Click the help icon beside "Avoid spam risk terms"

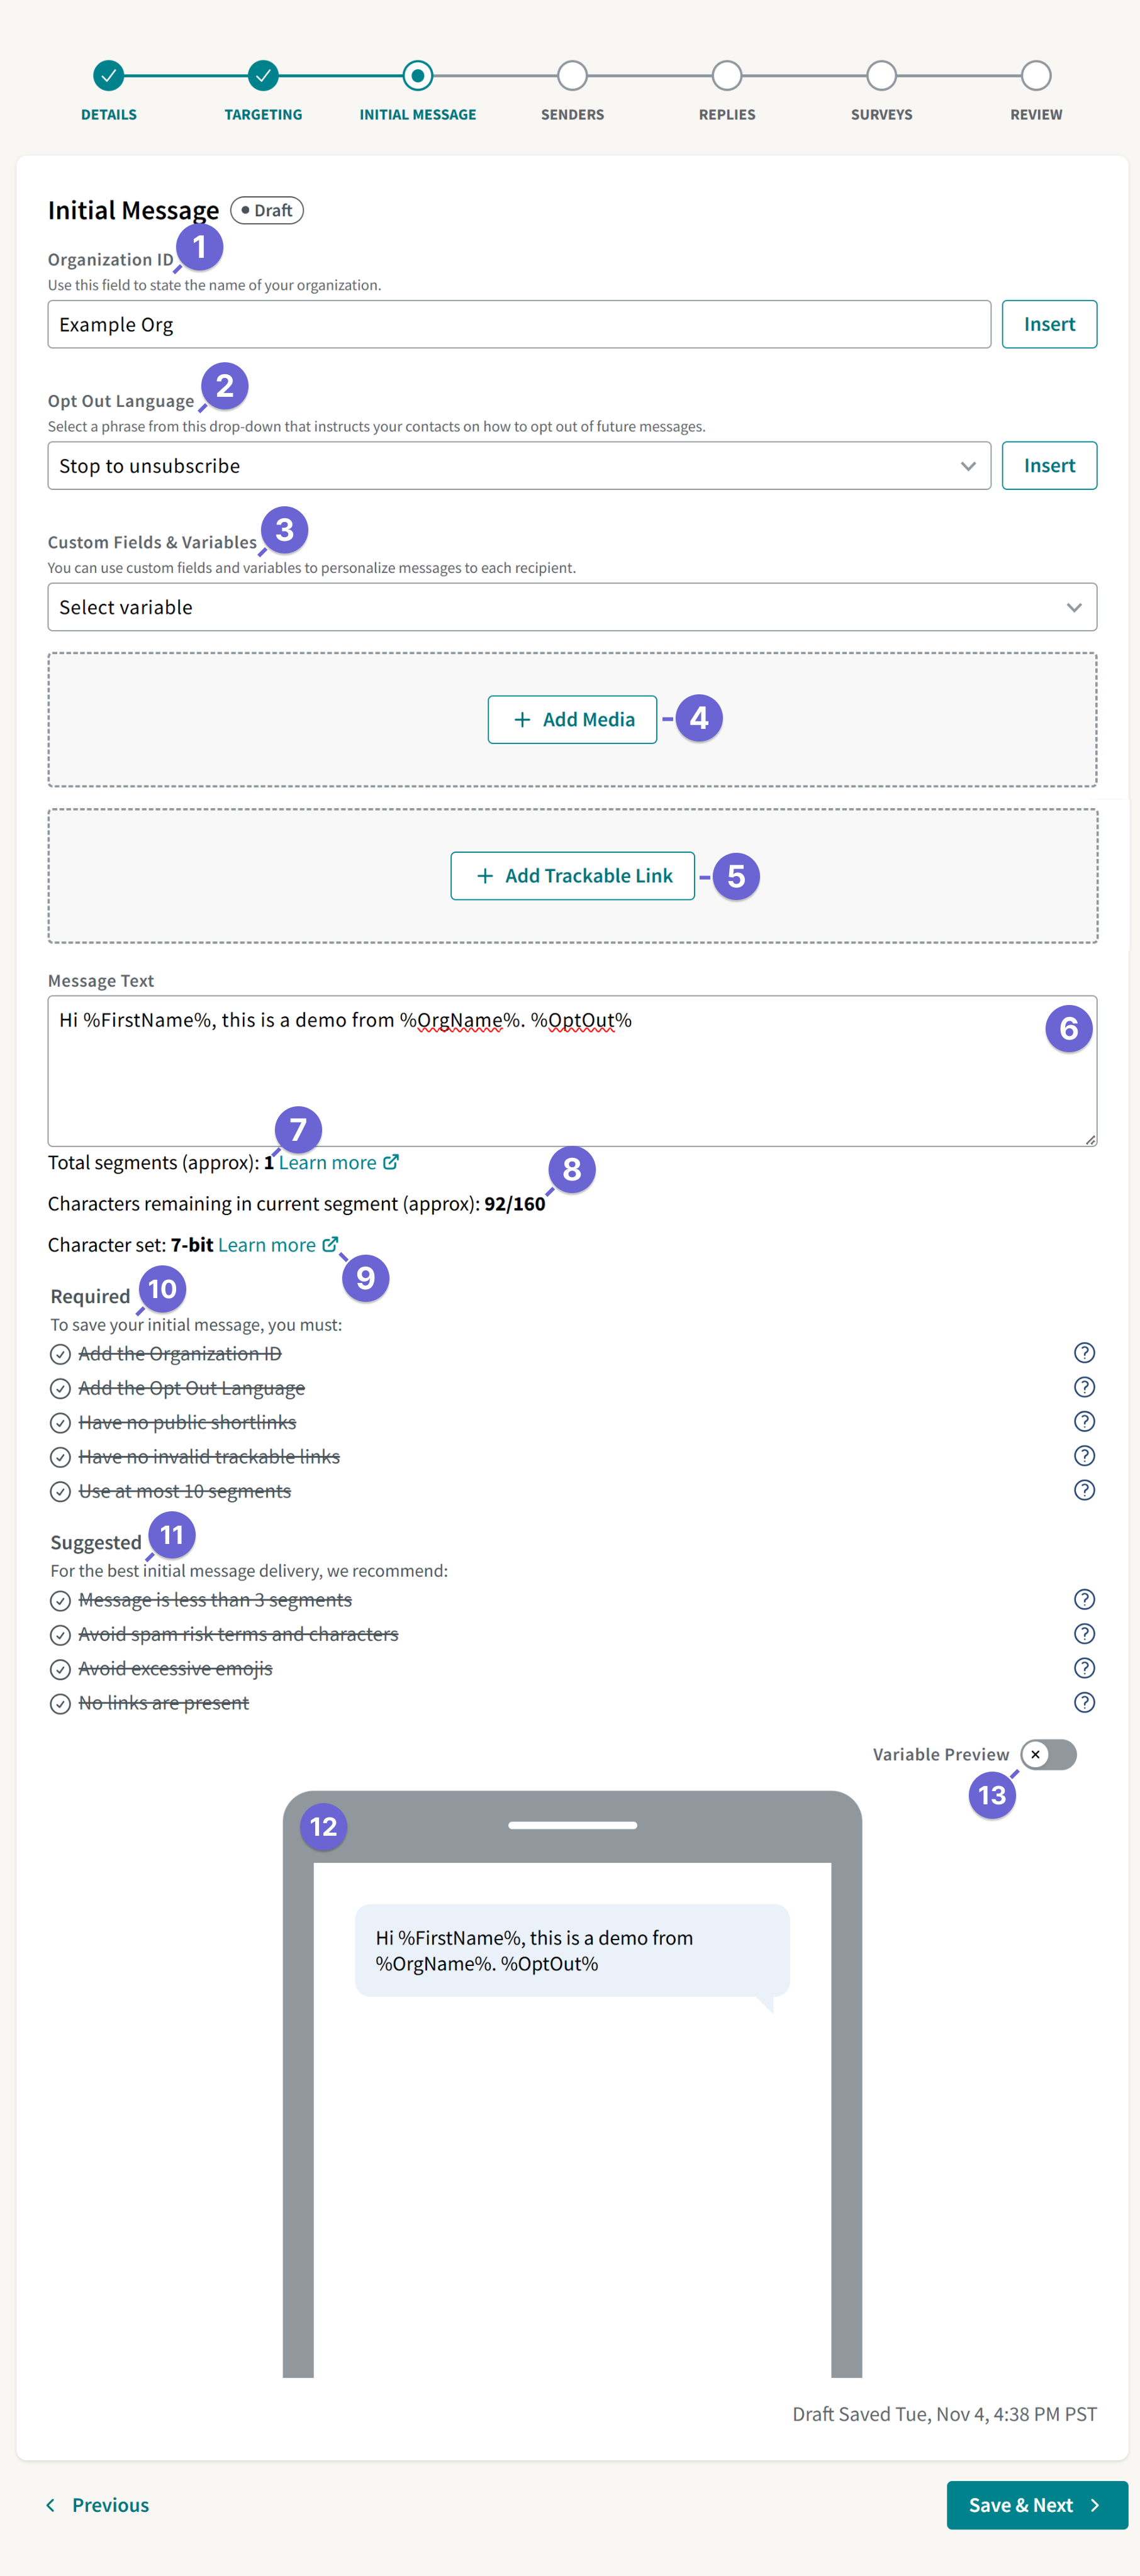pos(1084,1634)
